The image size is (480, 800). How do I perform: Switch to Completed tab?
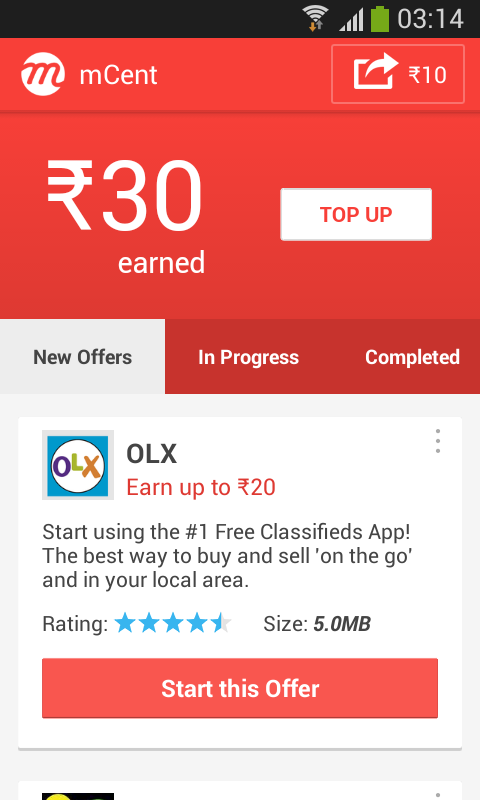(412, 357)
